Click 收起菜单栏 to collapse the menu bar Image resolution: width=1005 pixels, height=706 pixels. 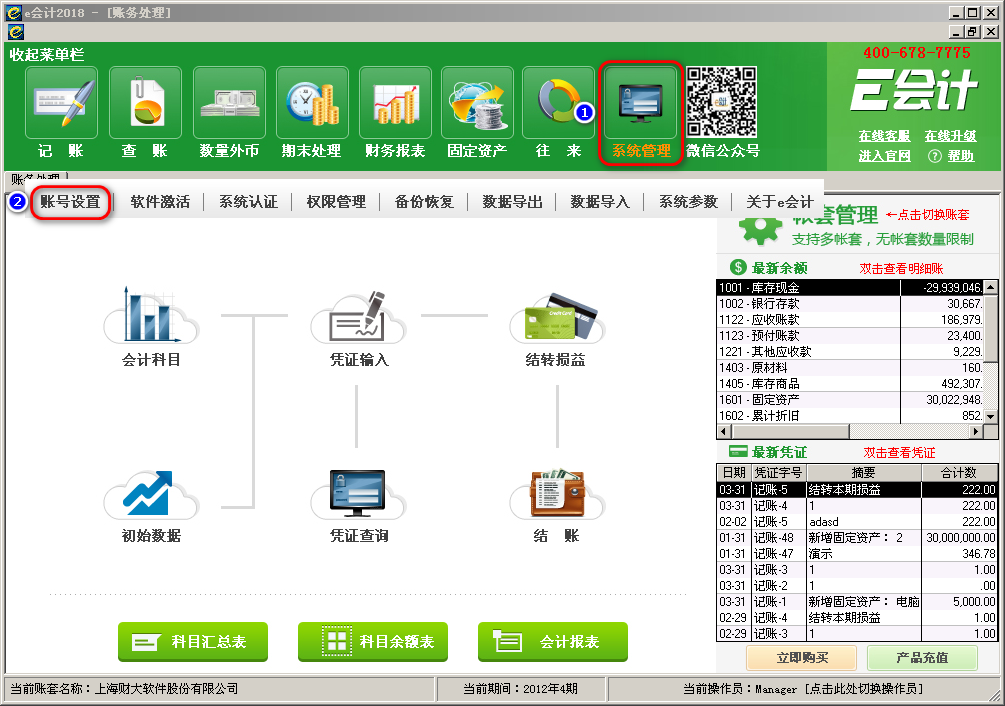47,54
